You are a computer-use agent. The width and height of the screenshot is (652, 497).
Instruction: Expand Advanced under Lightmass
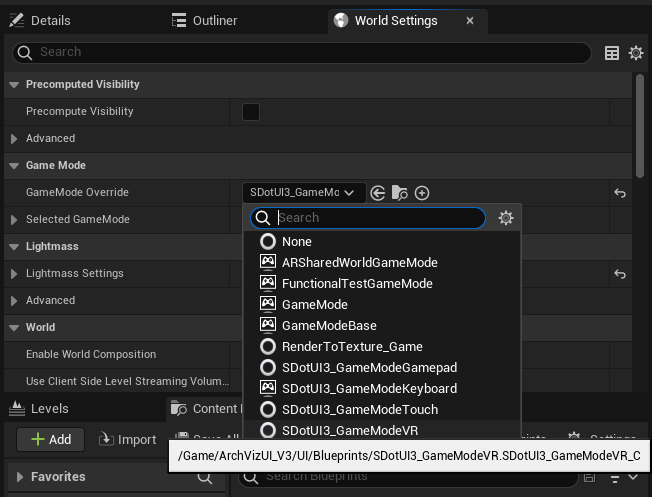click(x=14, y=301)
